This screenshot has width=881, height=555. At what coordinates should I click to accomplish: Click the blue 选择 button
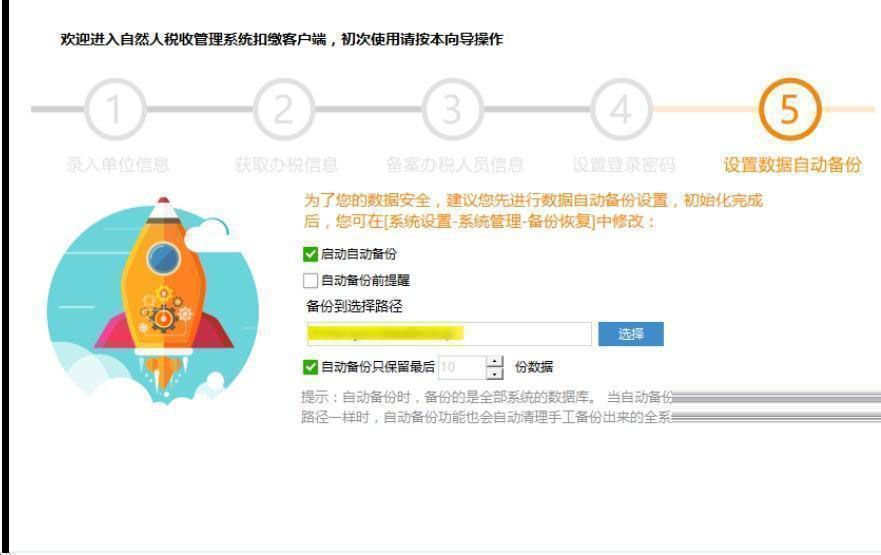tap(631, 334)
